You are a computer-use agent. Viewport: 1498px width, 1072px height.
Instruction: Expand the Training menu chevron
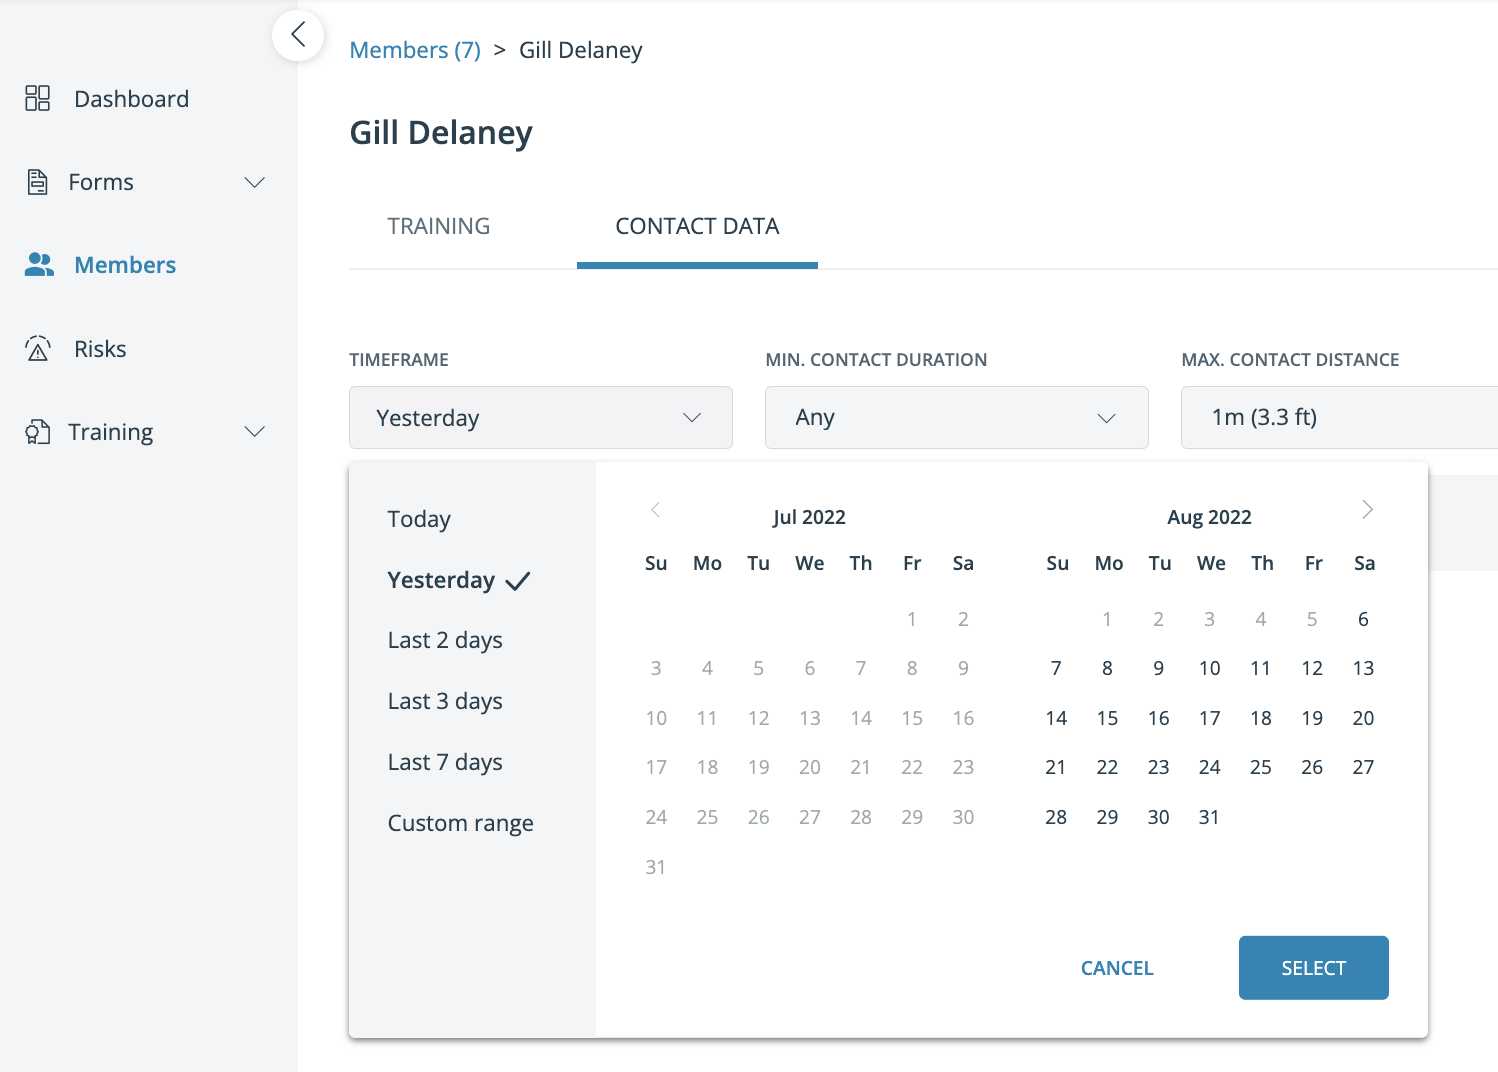click(255, 432)
